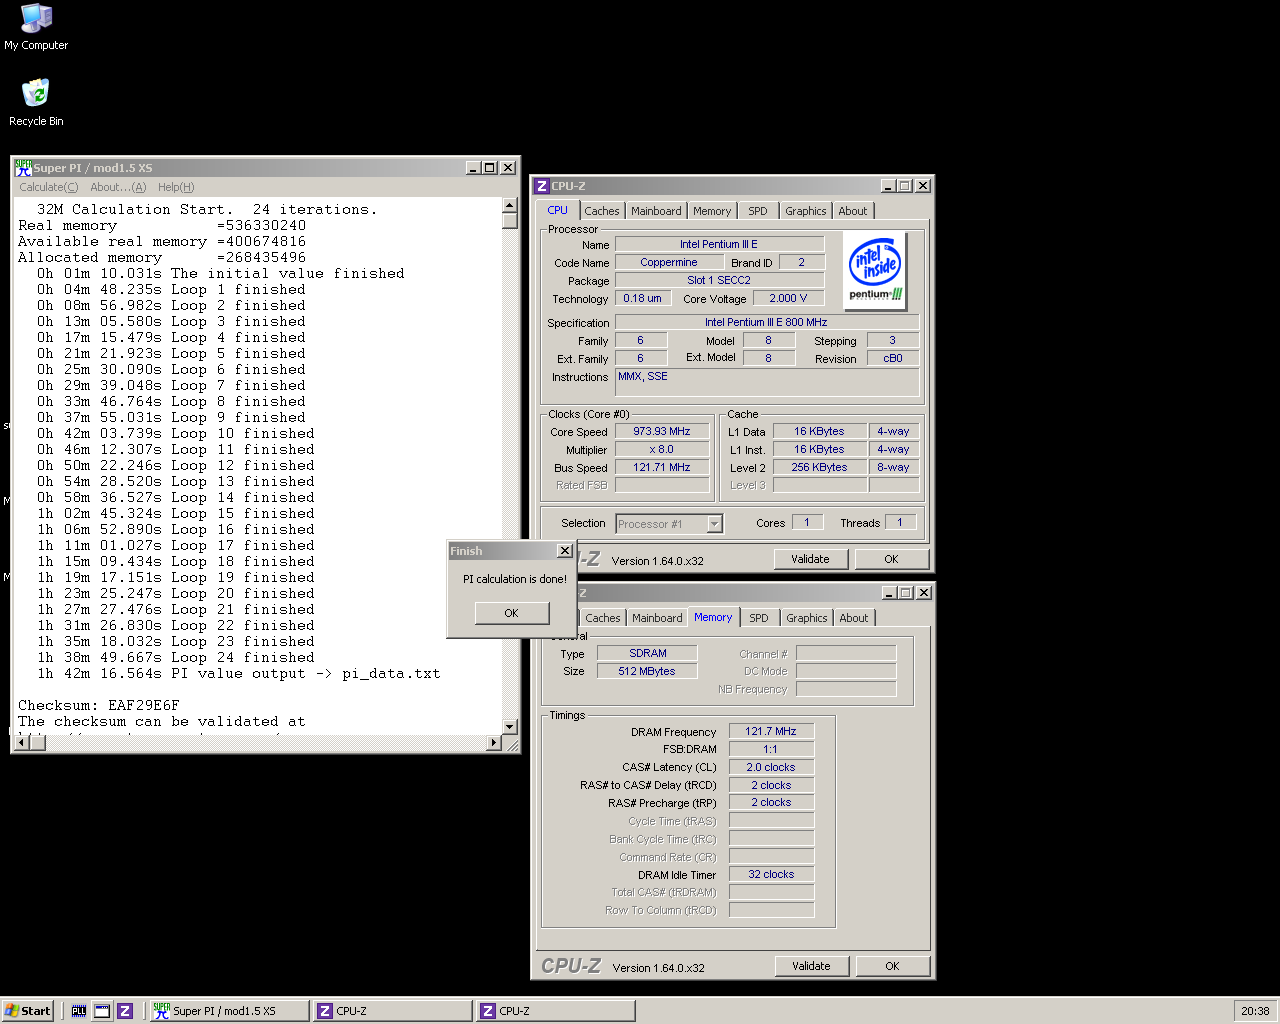1280x1024 pixels.
Task: Click Super PI horizontal scrollbar right arrow
Action: pos(493,743)
